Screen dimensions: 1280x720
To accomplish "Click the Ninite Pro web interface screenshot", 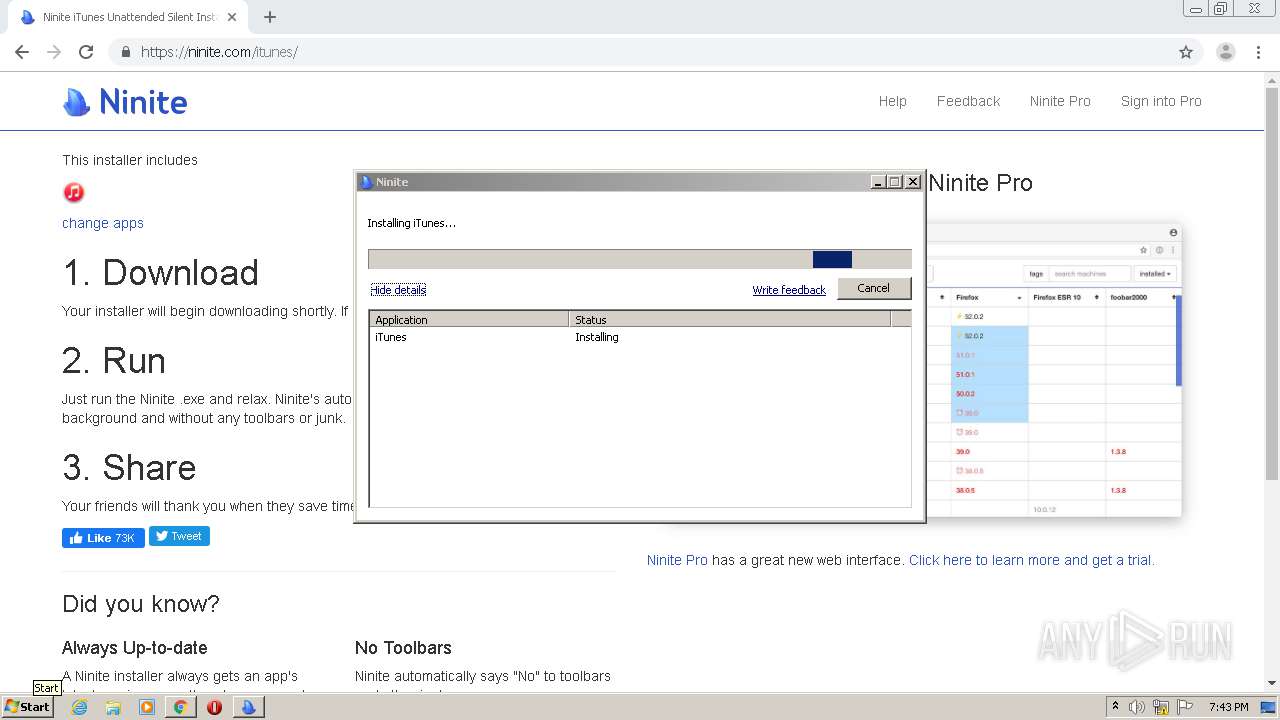I will pos(1054,370).
